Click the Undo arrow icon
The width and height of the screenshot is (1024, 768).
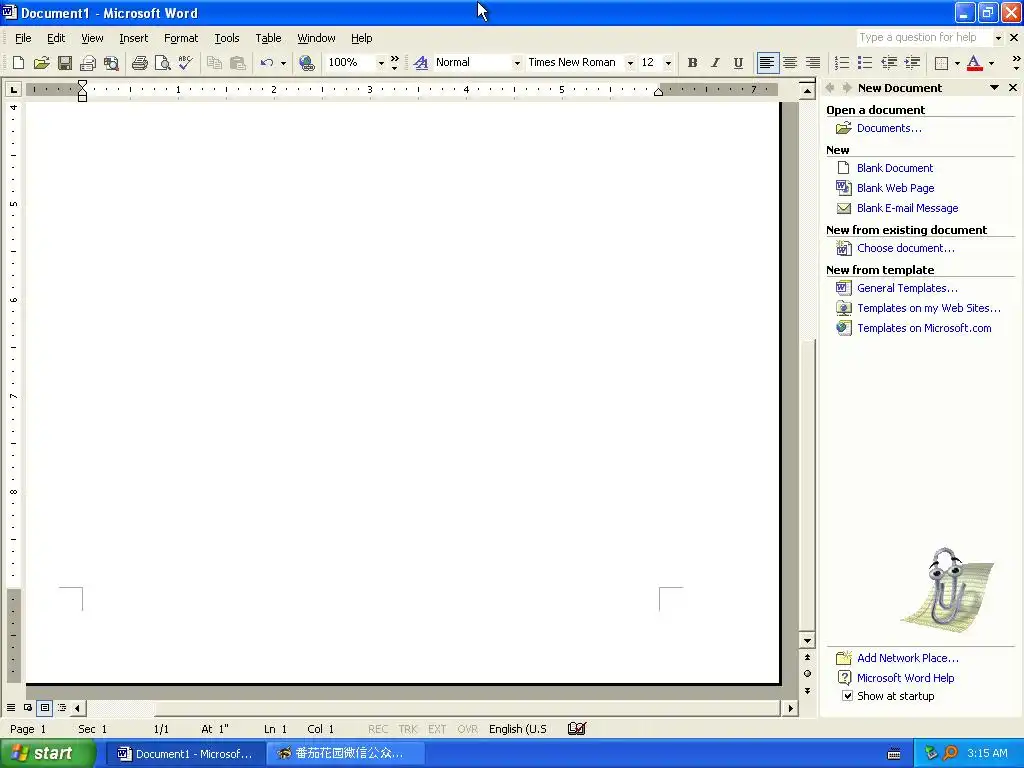click(x=266, y=63)
